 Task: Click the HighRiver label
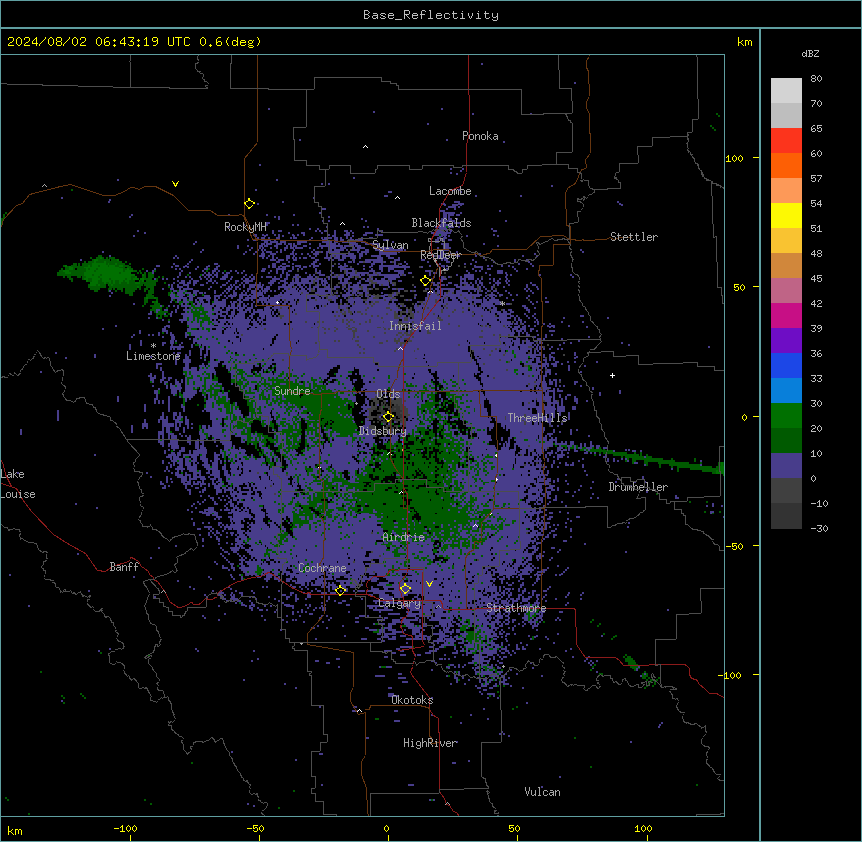(x=430, y=743)
